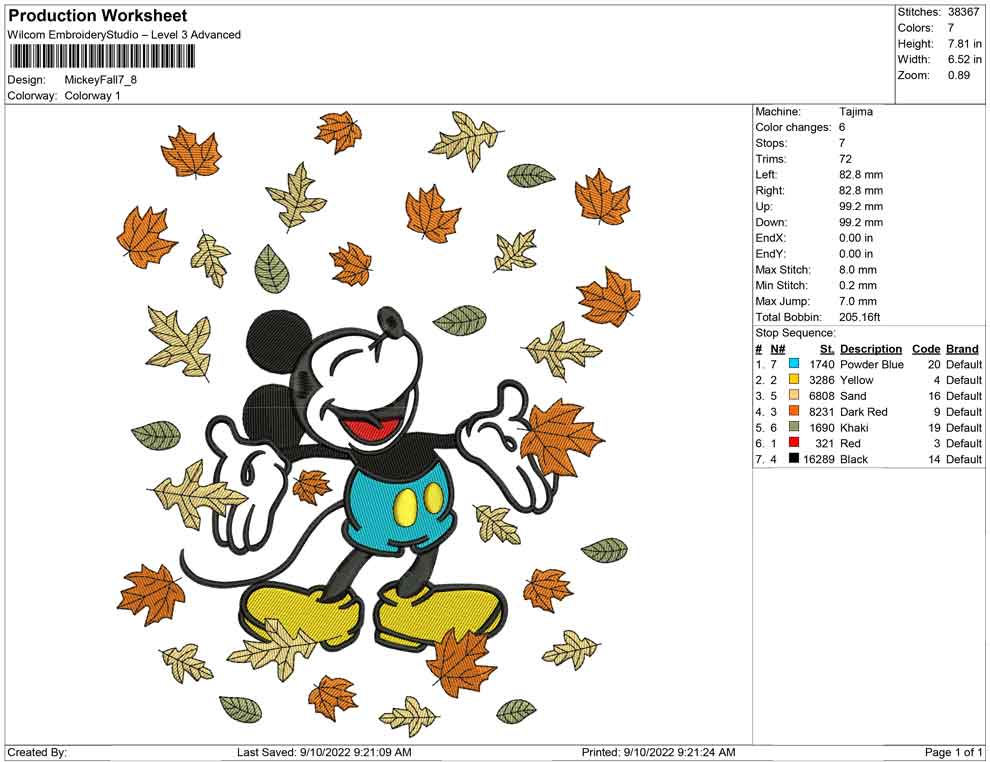Click the Color changes value 6
The image size is (990, 762).
pos(842,128)
